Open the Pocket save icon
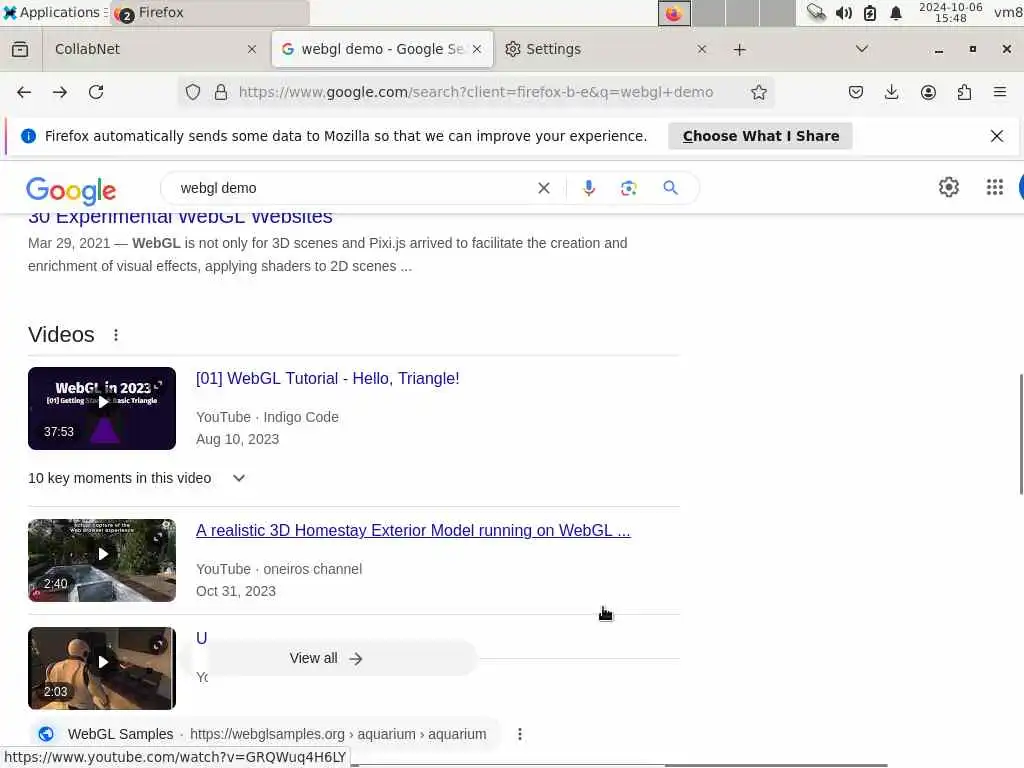This screenshot has width=1024, height=768. point(856,92)
